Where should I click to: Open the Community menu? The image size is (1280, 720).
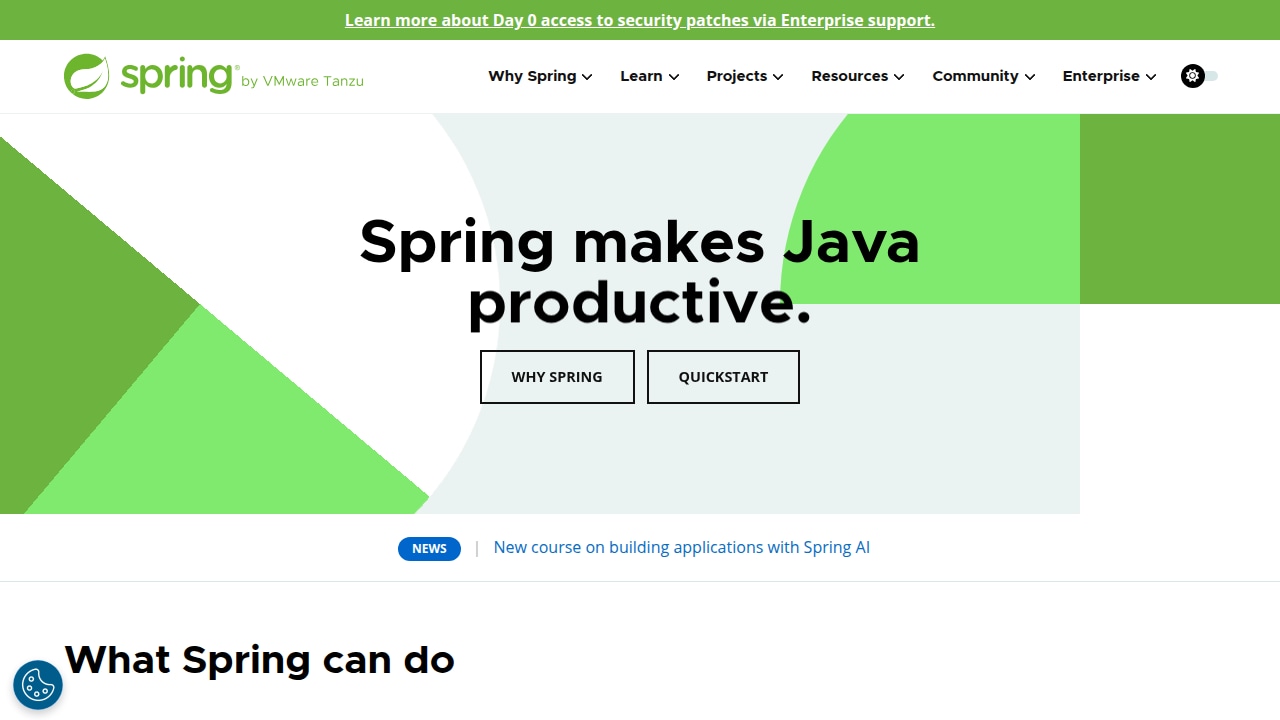[975, 76]
